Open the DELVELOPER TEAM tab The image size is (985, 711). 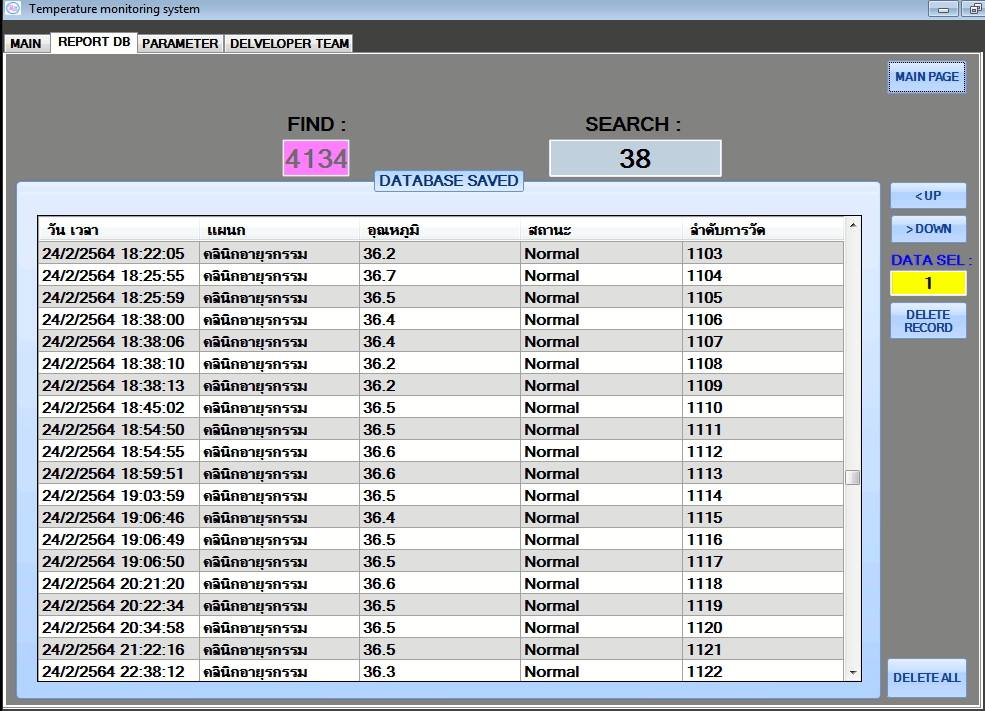[289, 44]
